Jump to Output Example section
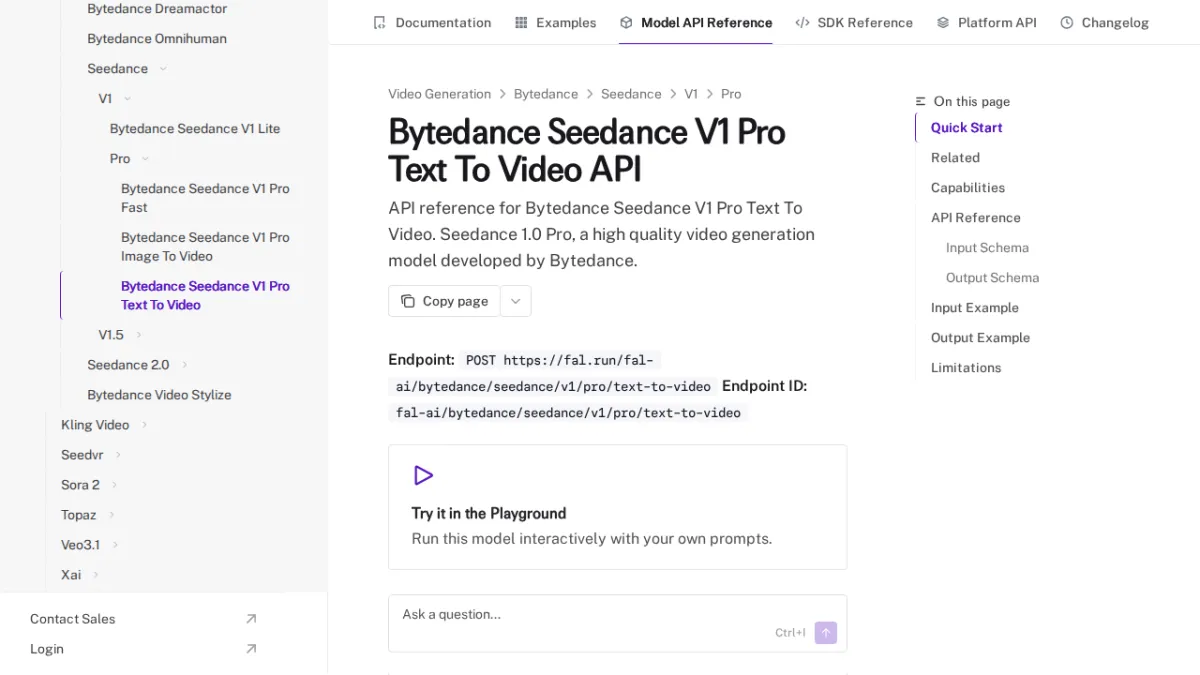Viewport: 1200px width, 675px height. [980, 338]
